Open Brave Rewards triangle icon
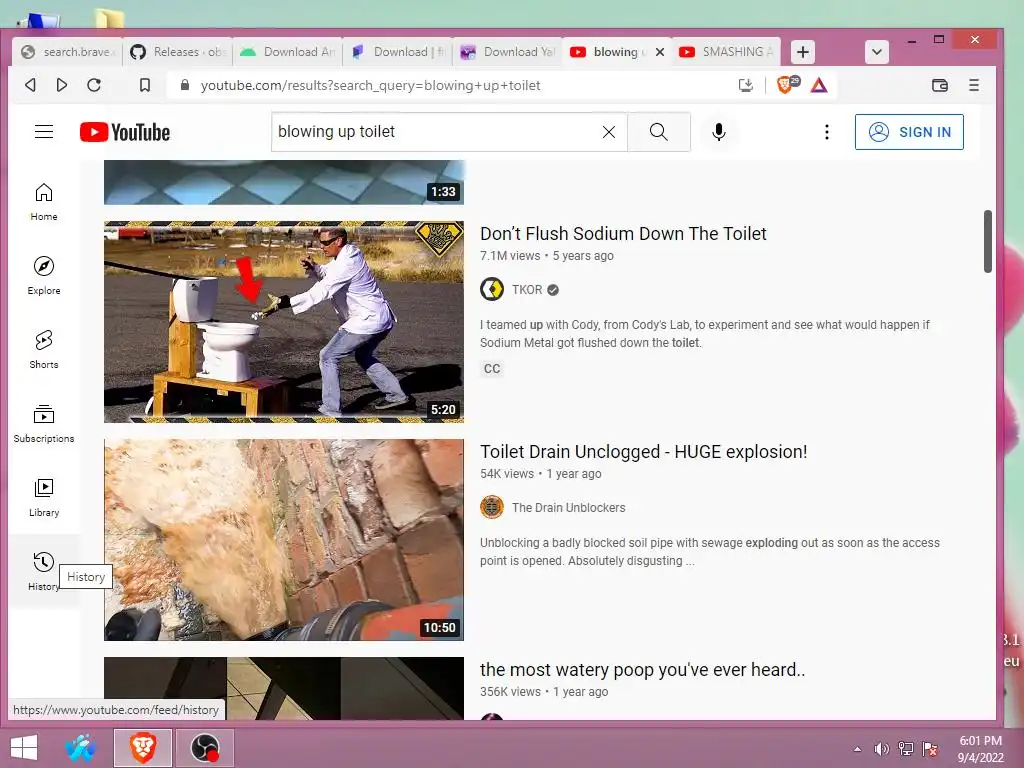 [x=819, y=85]
